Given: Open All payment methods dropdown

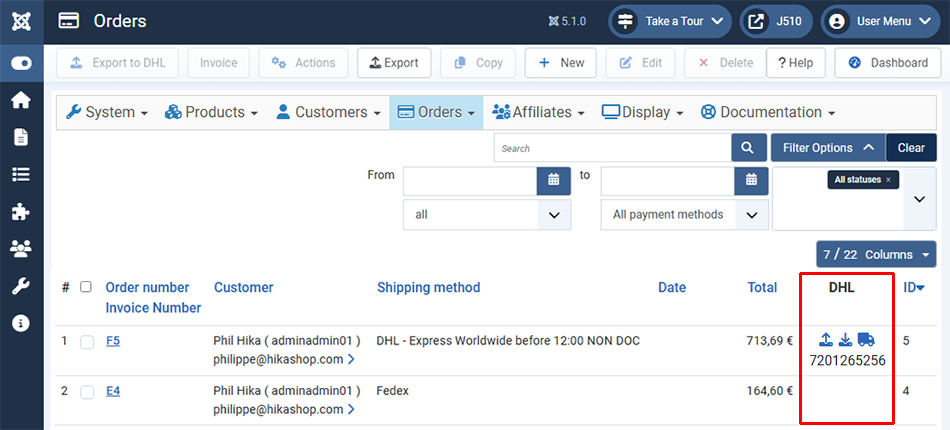Looking at the screenshot, I should coord(685,214).
